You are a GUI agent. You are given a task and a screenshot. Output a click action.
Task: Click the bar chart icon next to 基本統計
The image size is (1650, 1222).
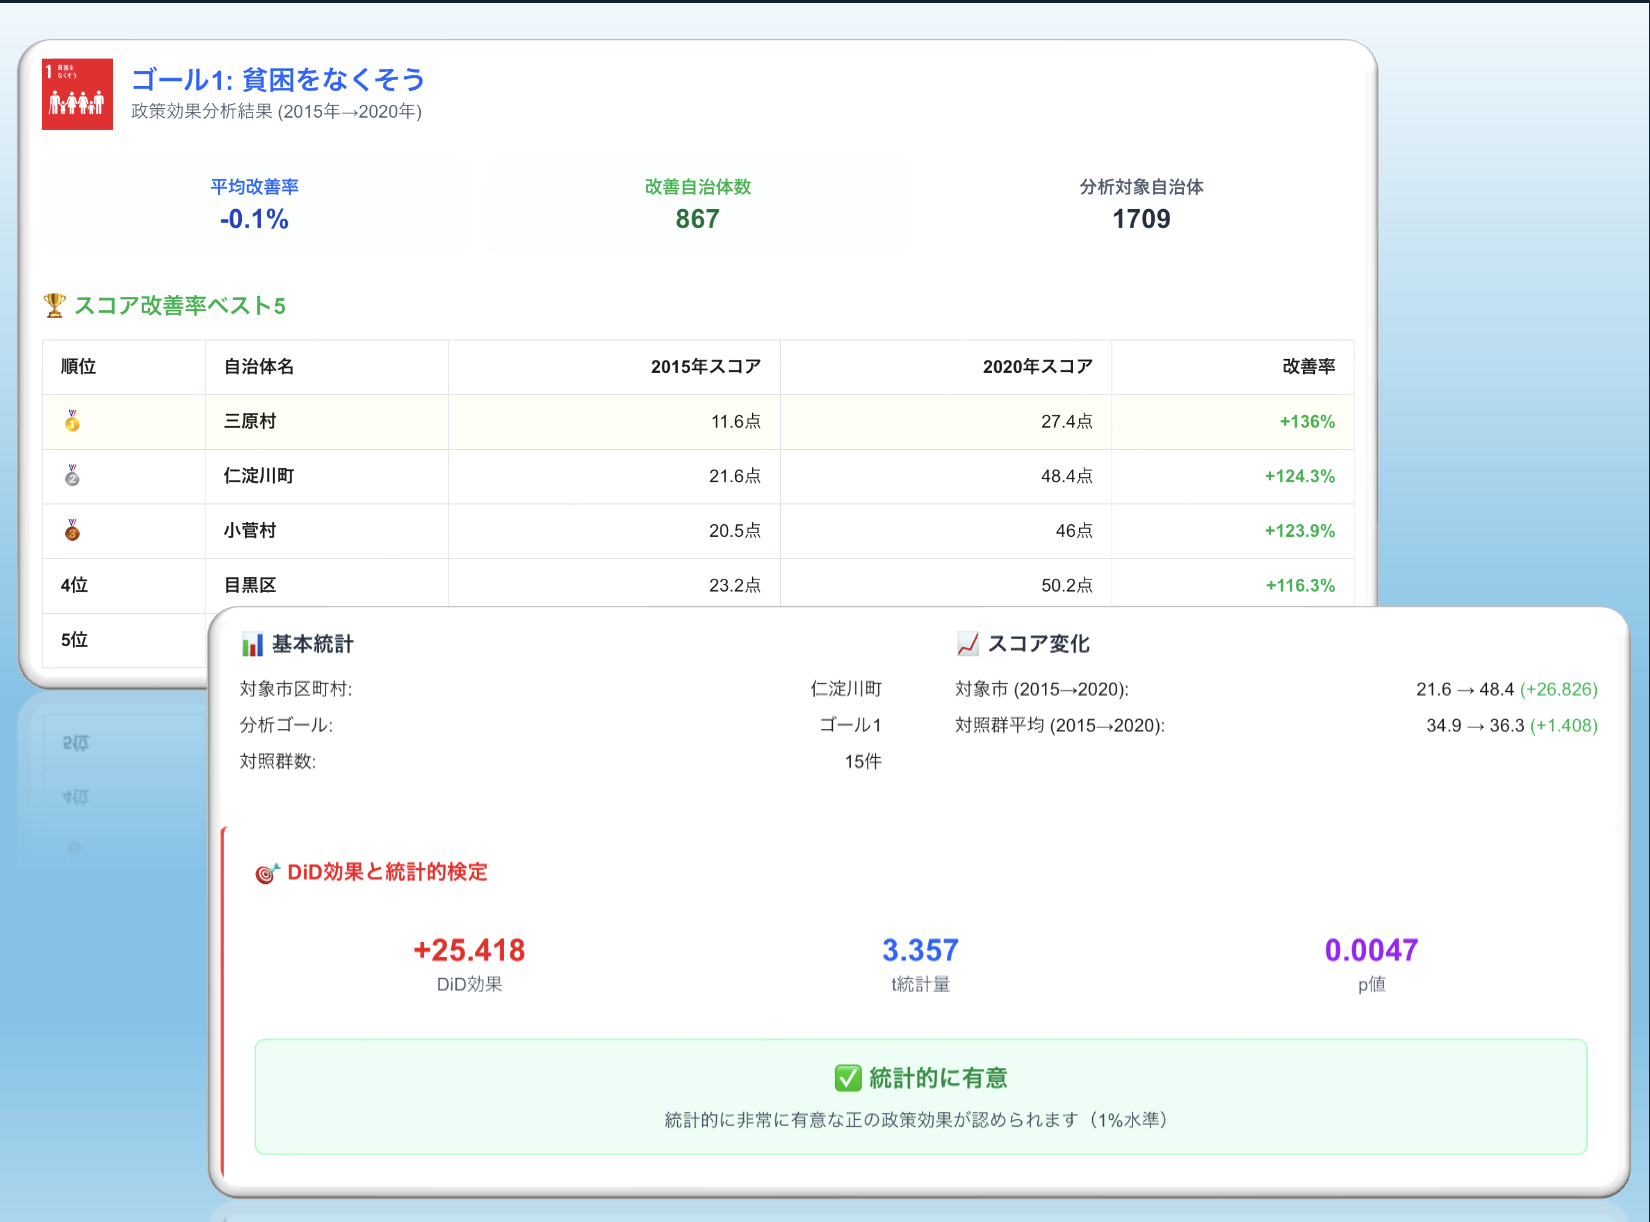point(249,643)
